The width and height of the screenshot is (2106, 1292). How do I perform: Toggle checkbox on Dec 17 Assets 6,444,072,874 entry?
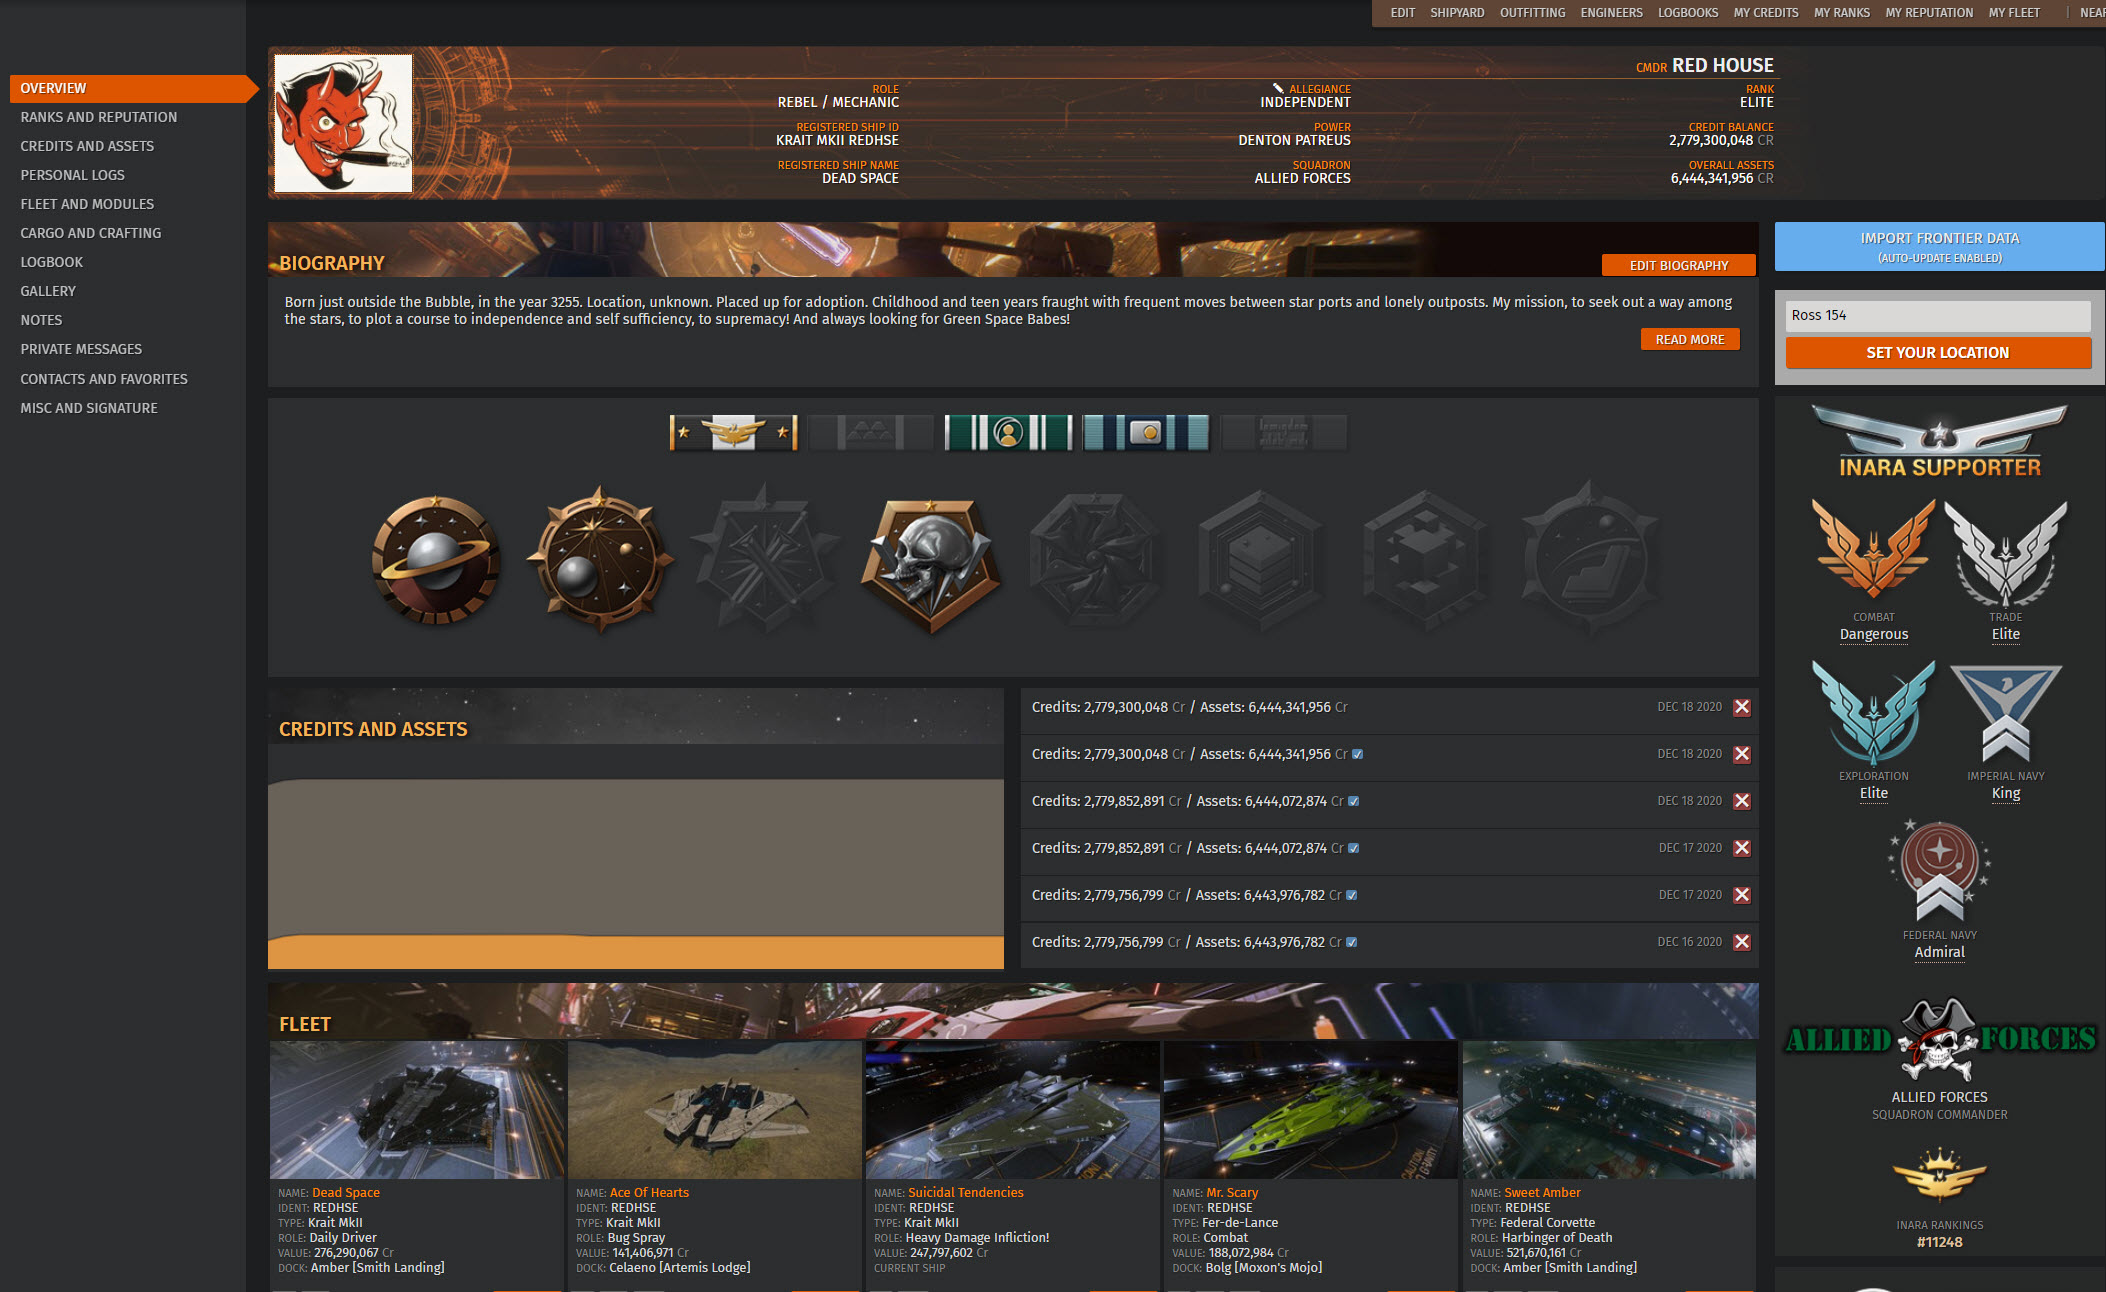pos(1353,848)
